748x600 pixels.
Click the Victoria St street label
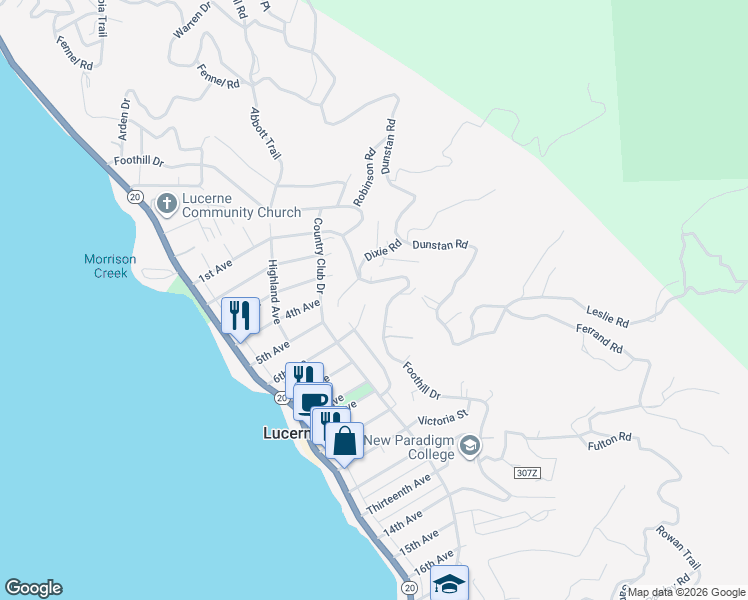click(443, 418)
